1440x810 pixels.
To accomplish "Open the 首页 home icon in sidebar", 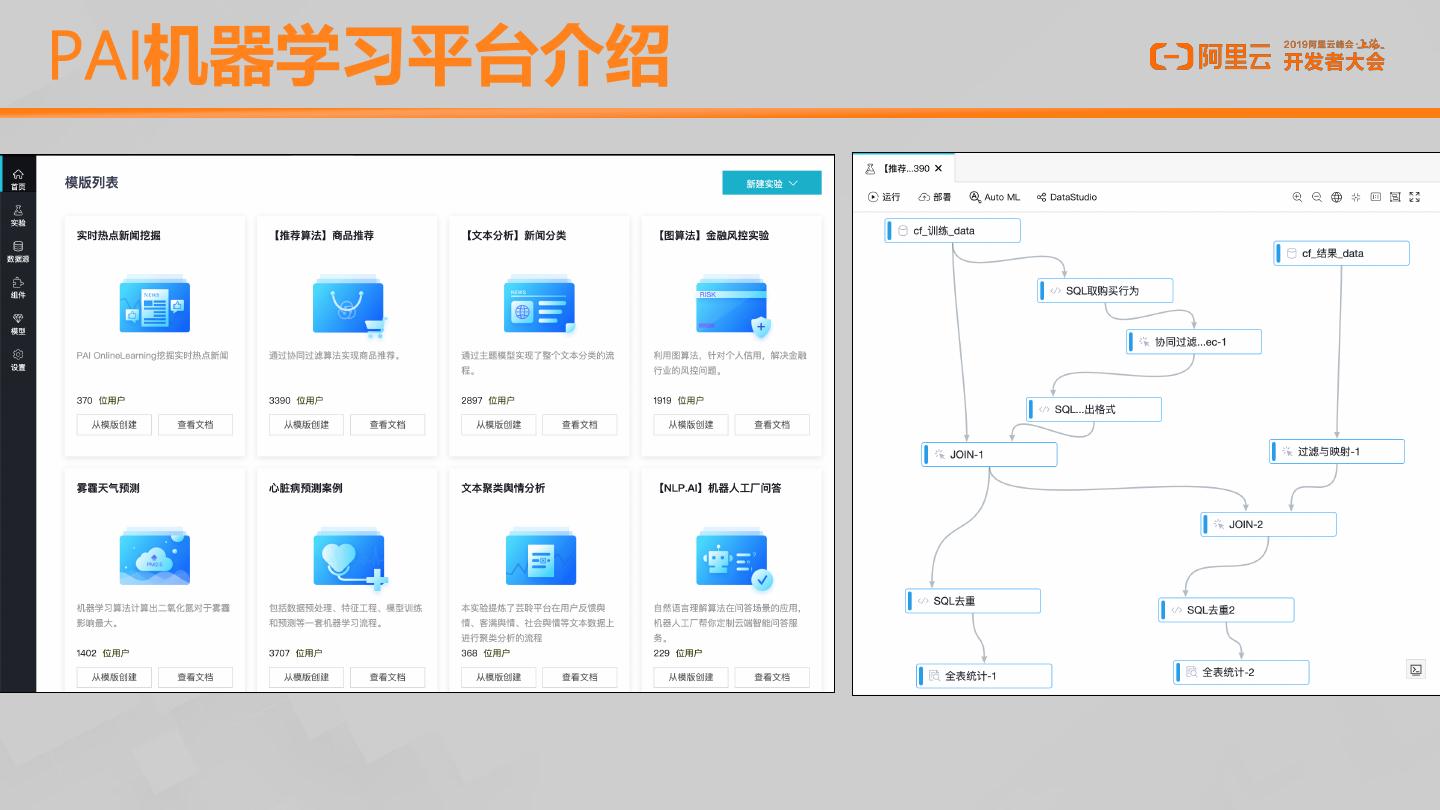I will click(18, 179).
